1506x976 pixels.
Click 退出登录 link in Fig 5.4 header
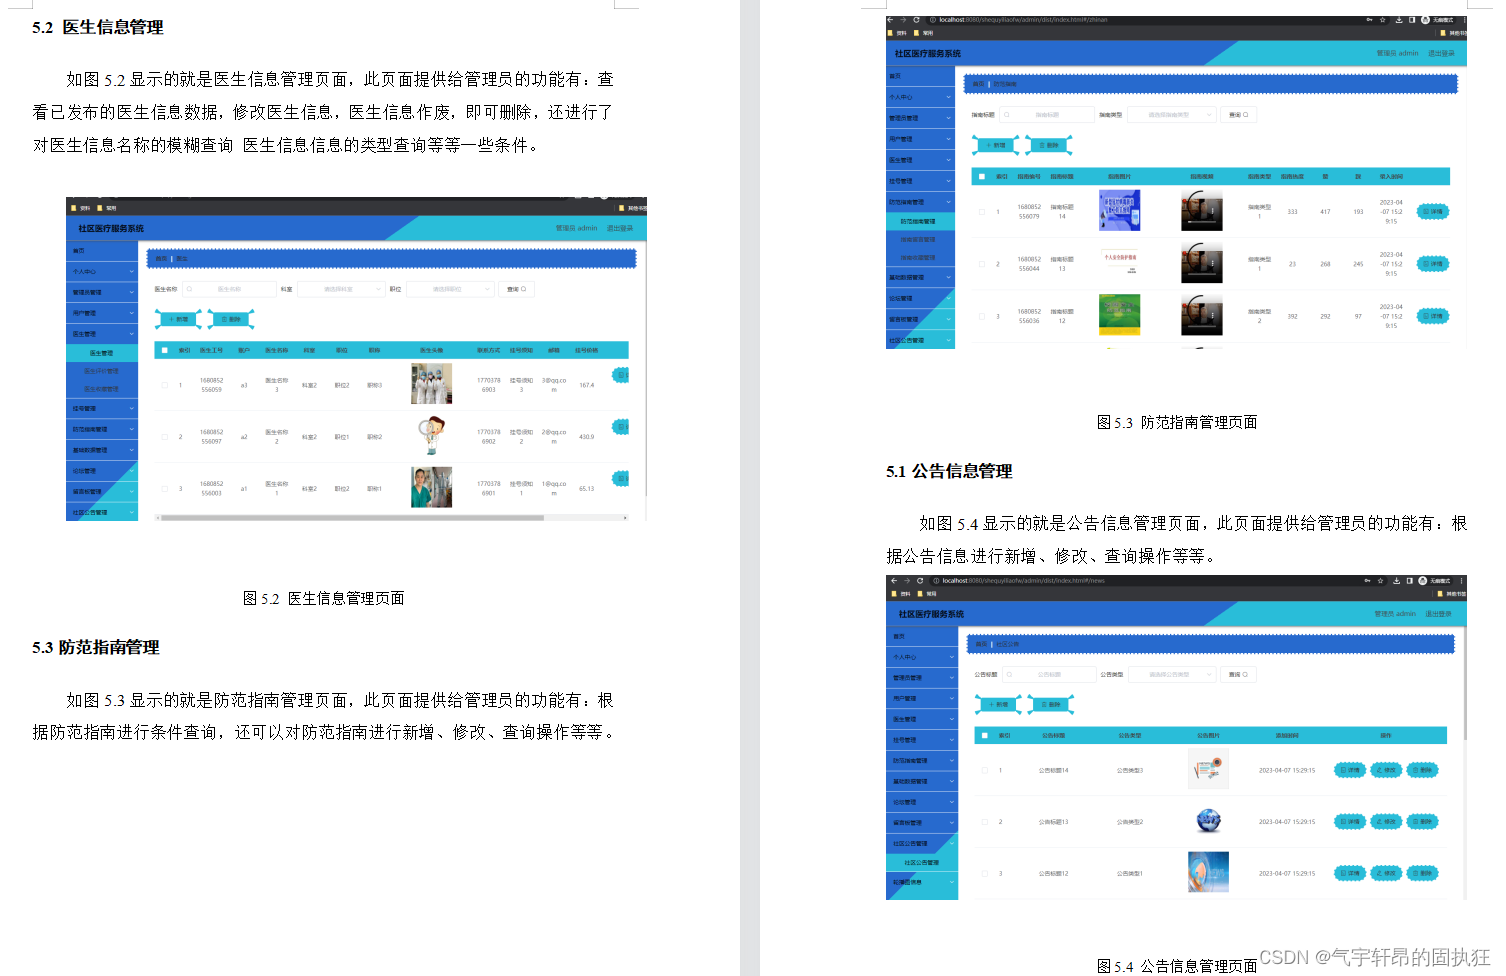tap(1438, 614)
